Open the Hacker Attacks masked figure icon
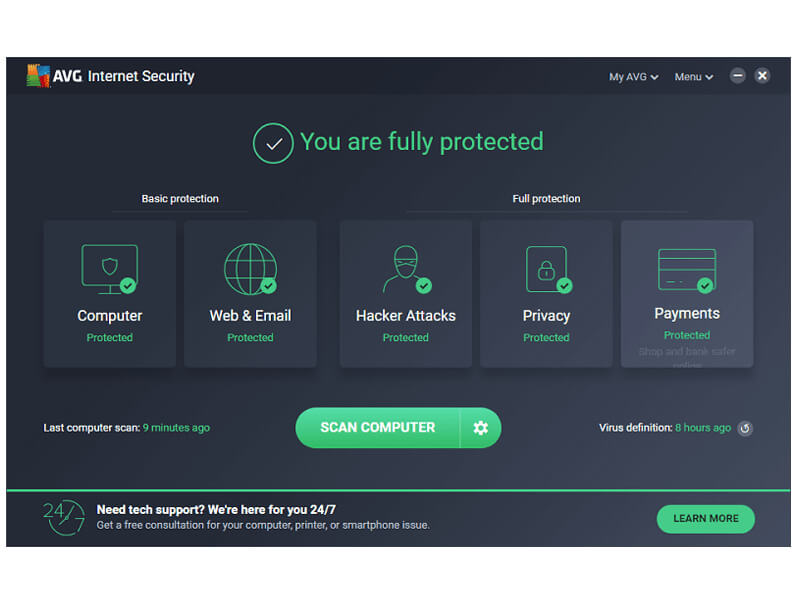 [407, 269]
